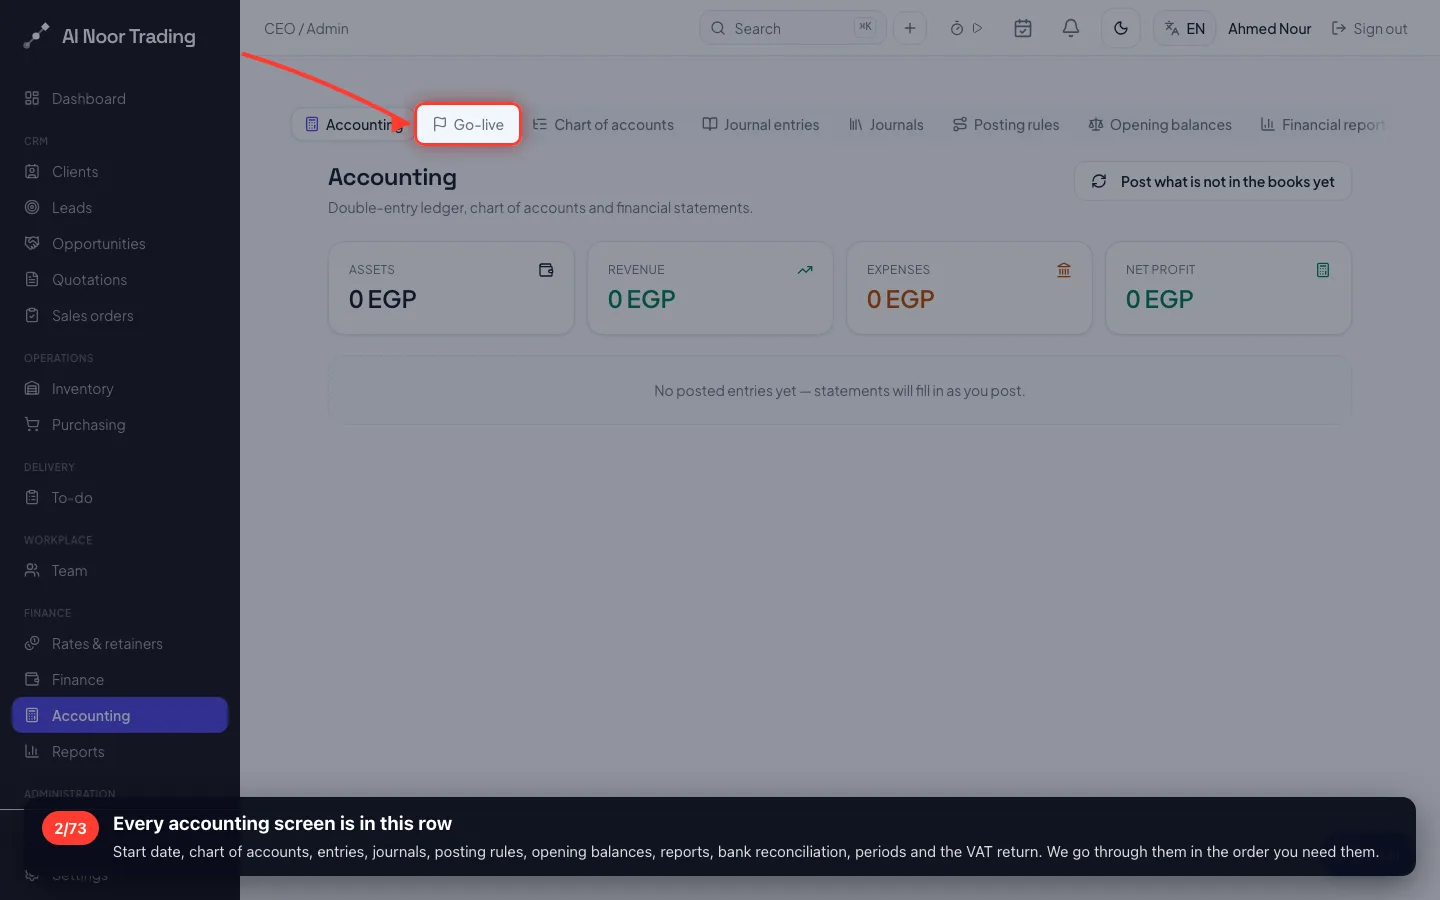Click the Team people icon
1440x900 pixels.
[32, 570]
